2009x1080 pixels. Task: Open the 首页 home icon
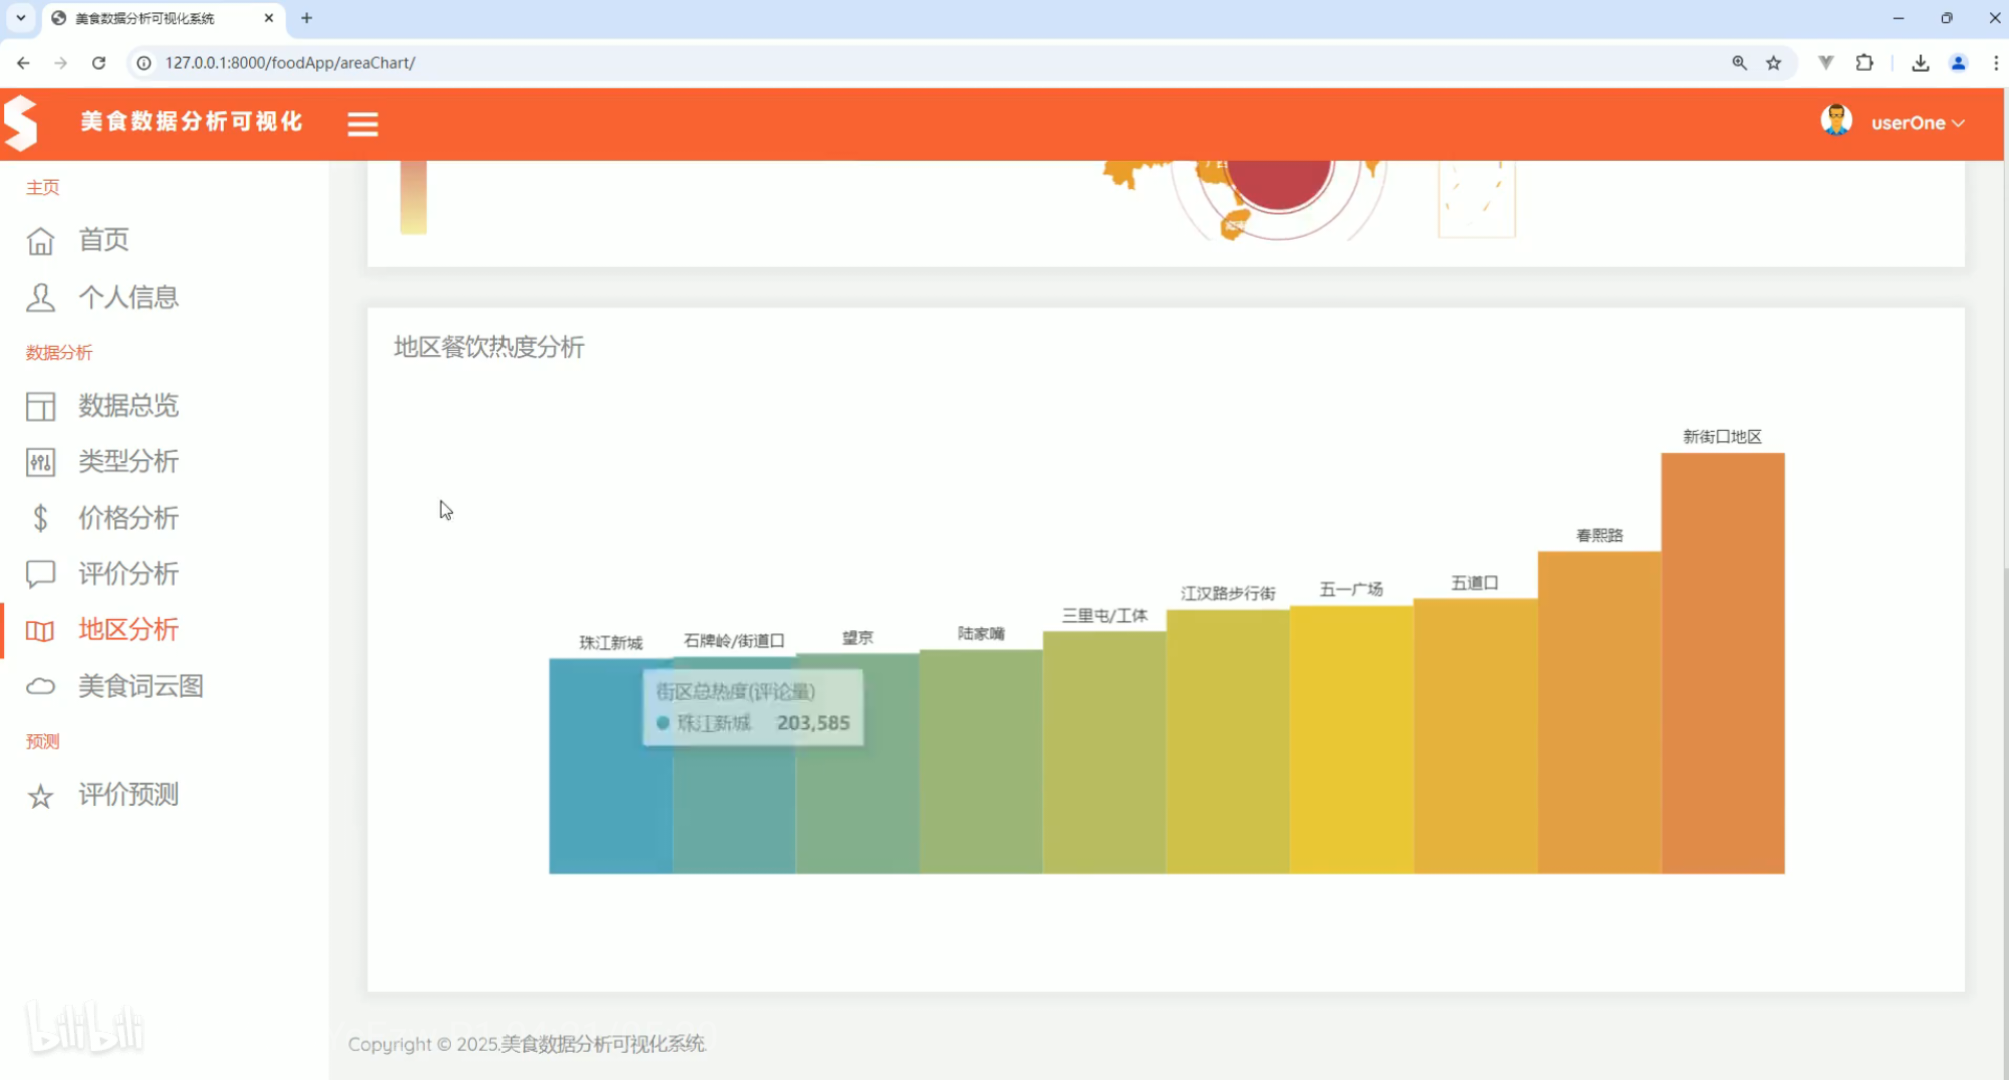[40, 241]
